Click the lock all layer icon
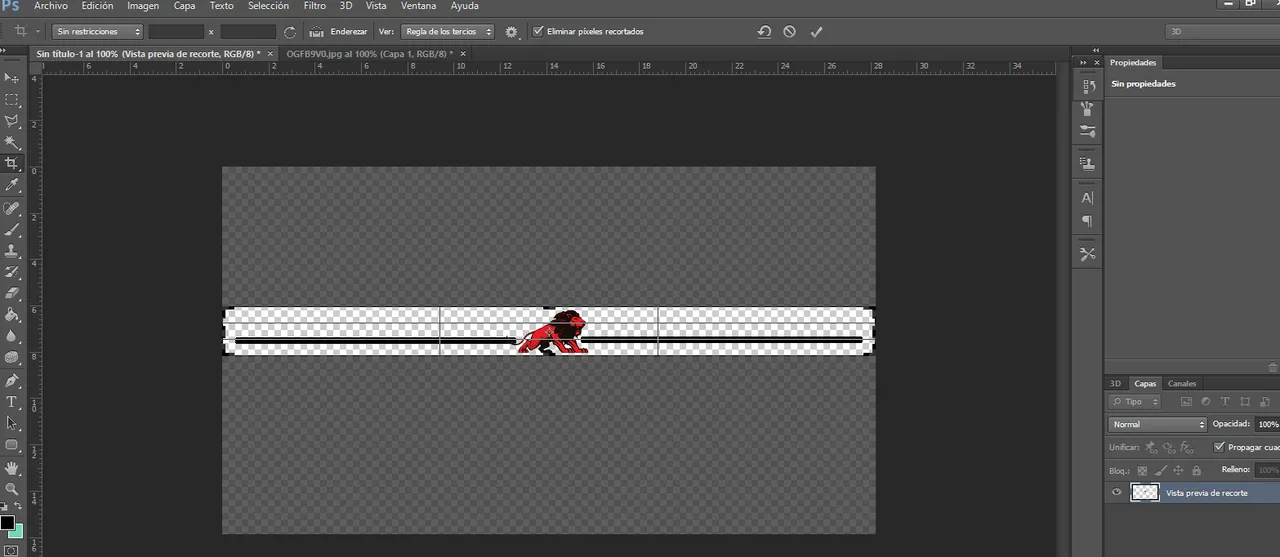 point(1196,470)
